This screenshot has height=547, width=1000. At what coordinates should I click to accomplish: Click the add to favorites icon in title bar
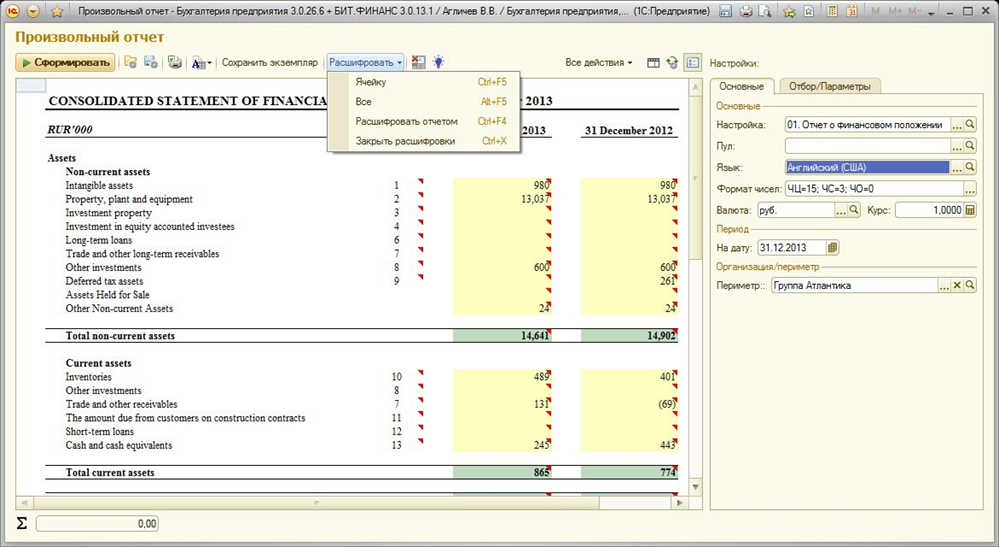pos(790,11)
